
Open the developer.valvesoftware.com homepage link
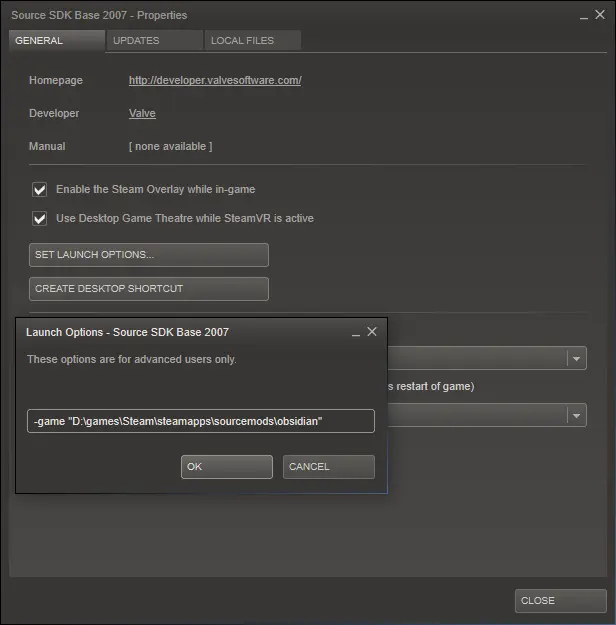[x=215, y=80]
